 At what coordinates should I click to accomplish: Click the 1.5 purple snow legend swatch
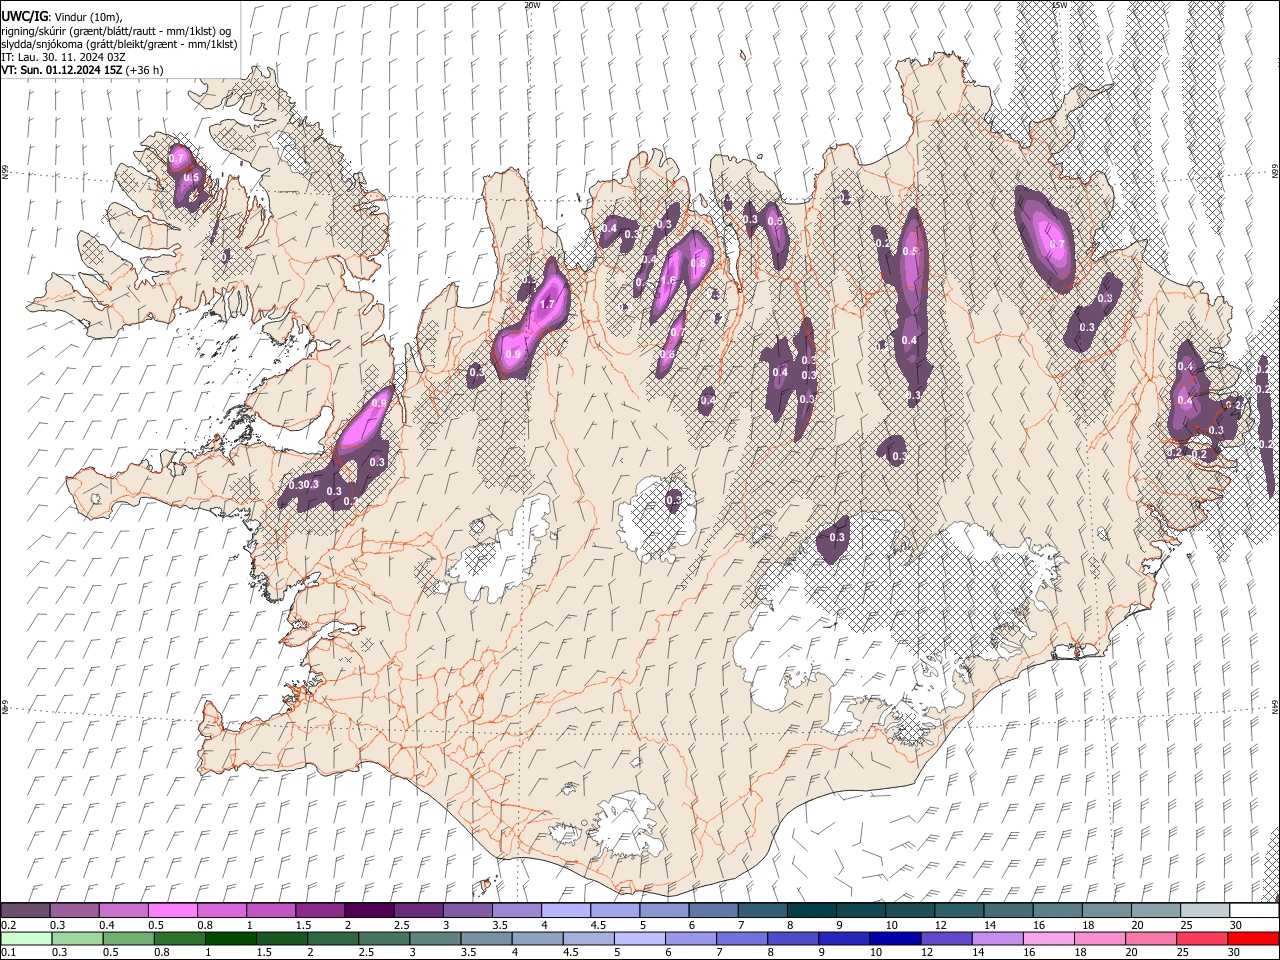click(x=320, y=911)
